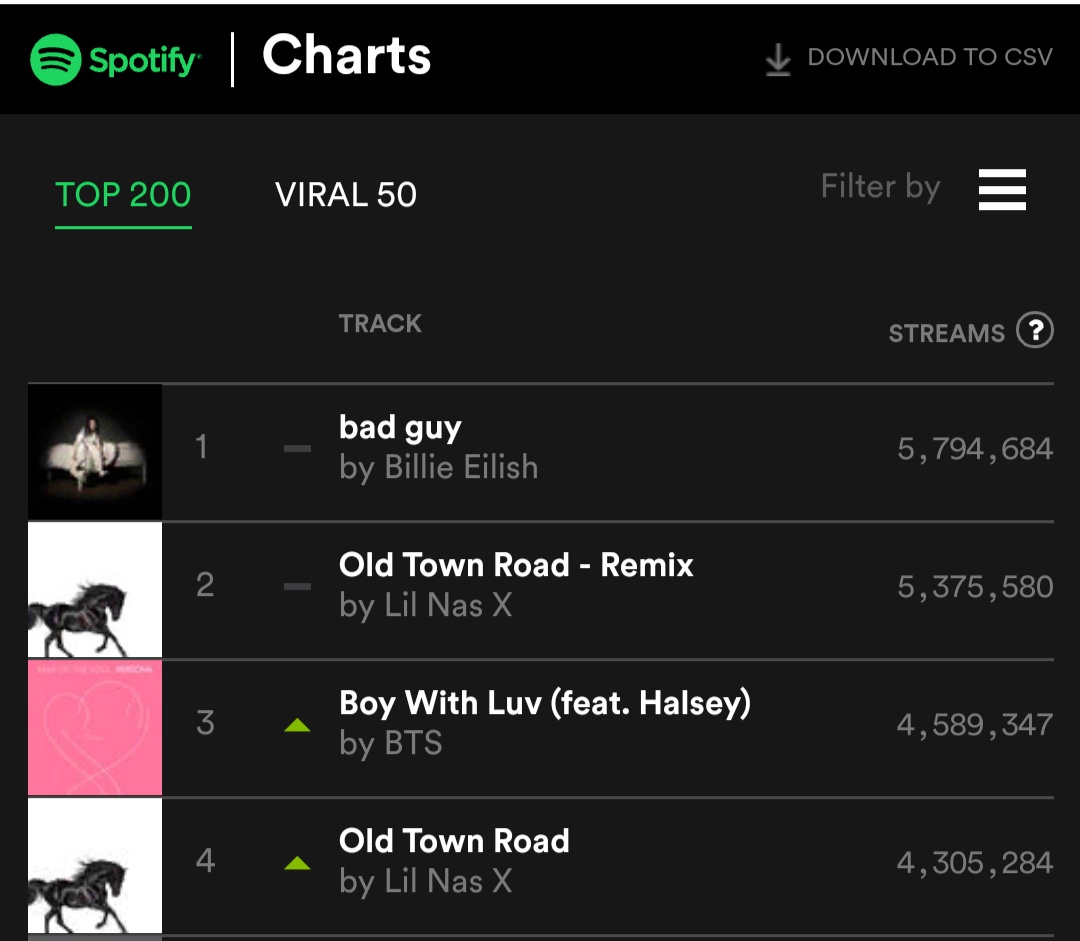Click dash indicator beside Old Town Road - Remix
The width and height of the screenshot is (1080, 941).
coord(297,587)
